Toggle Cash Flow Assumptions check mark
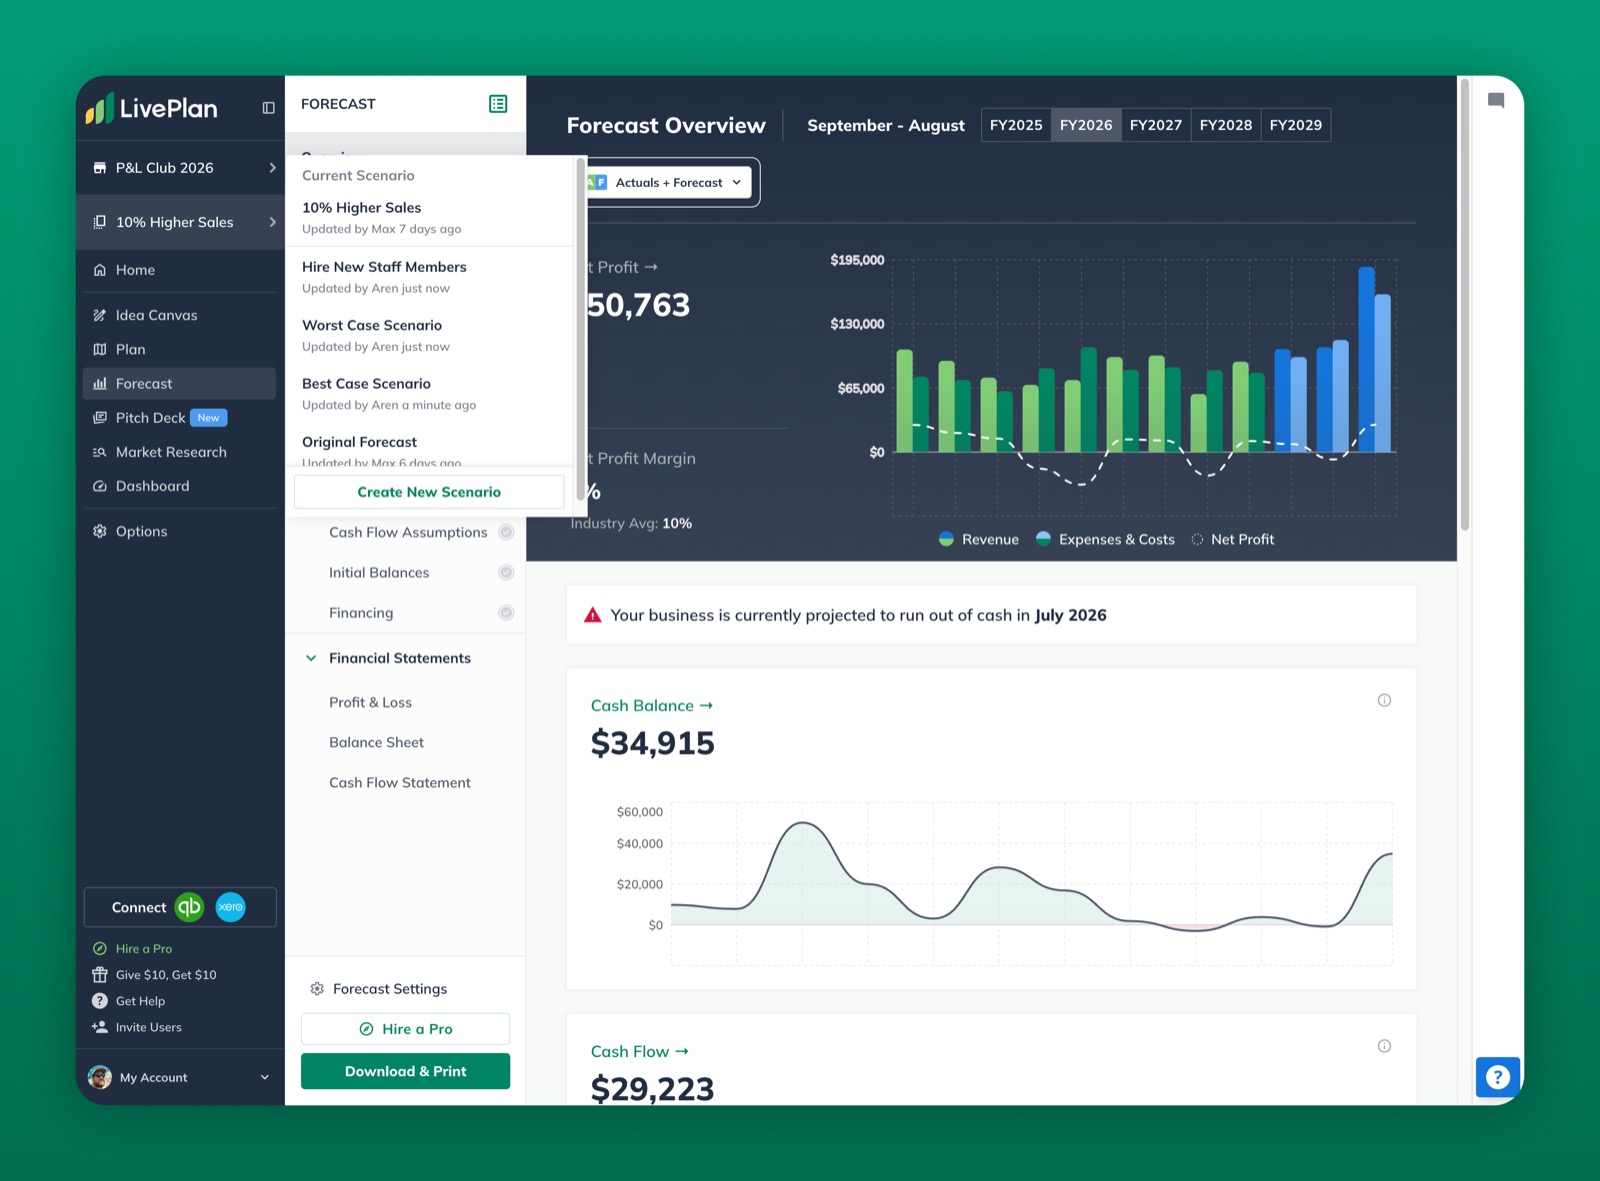This screenshot has height=1181, width=1600. [x=506, y=532]
